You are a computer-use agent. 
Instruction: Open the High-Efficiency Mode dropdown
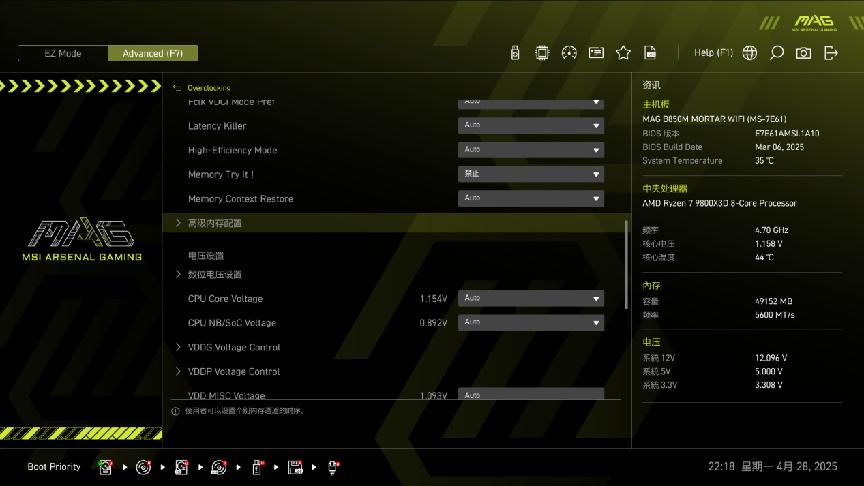[531, 150]
